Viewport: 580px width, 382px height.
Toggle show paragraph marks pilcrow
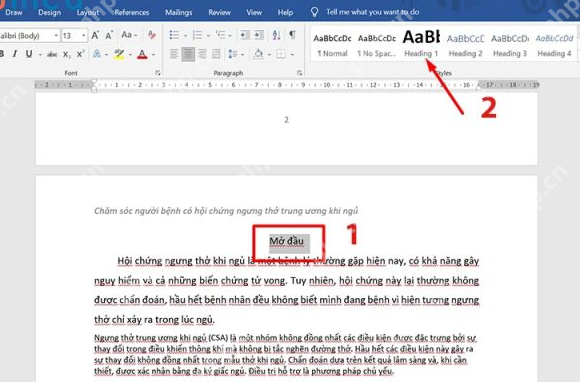(x=292, y=35)
